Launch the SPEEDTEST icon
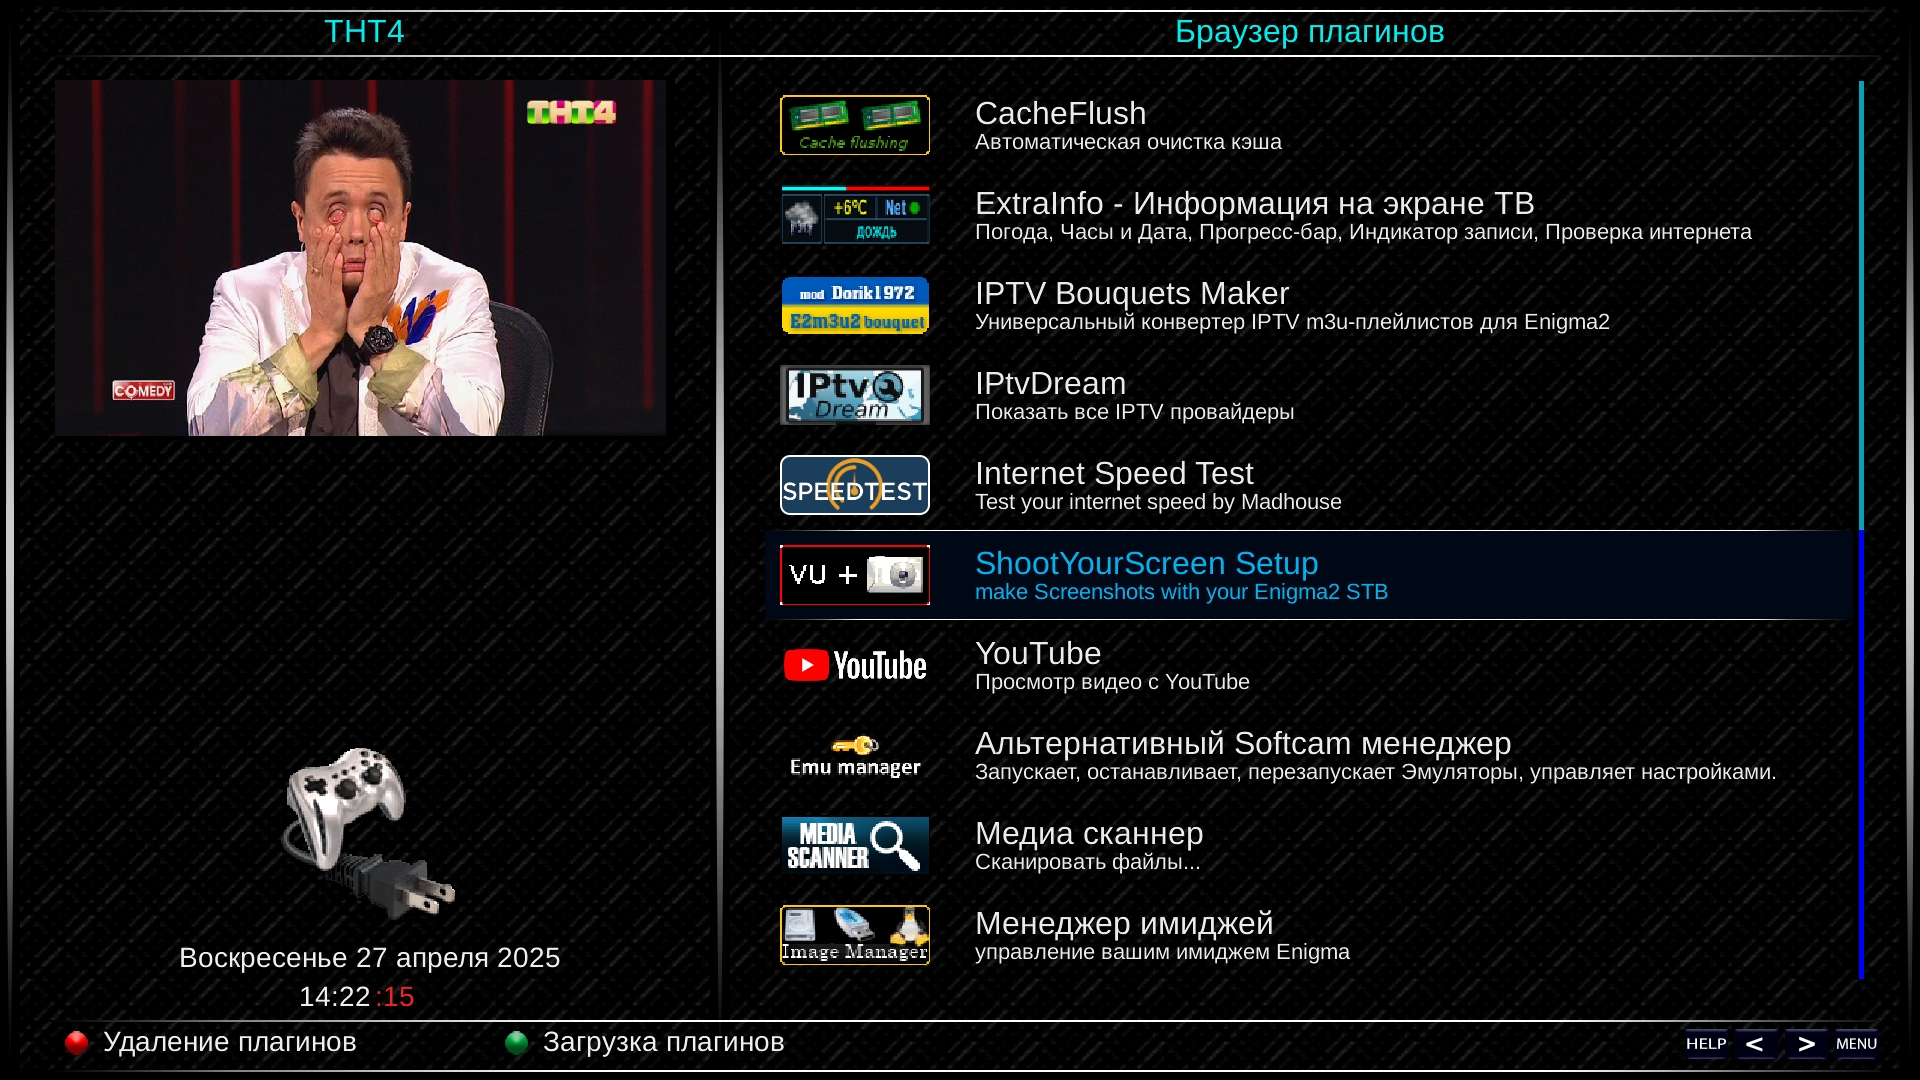This screenshot has width=1920, height=1080. click(855, 485)
